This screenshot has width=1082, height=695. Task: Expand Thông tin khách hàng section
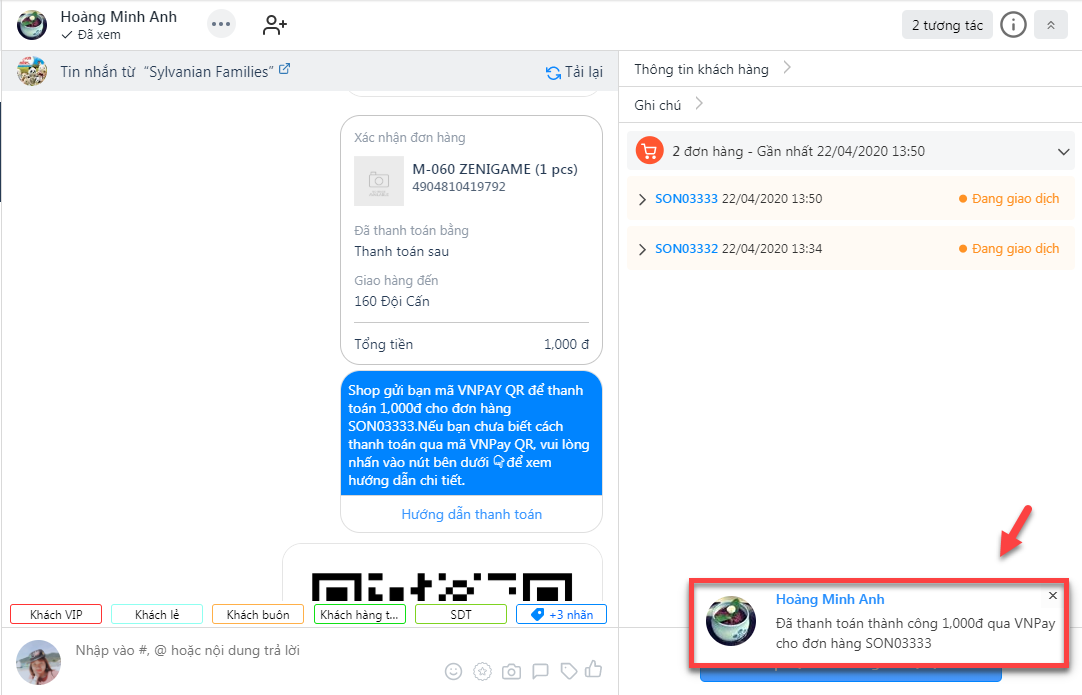(712, 69)
